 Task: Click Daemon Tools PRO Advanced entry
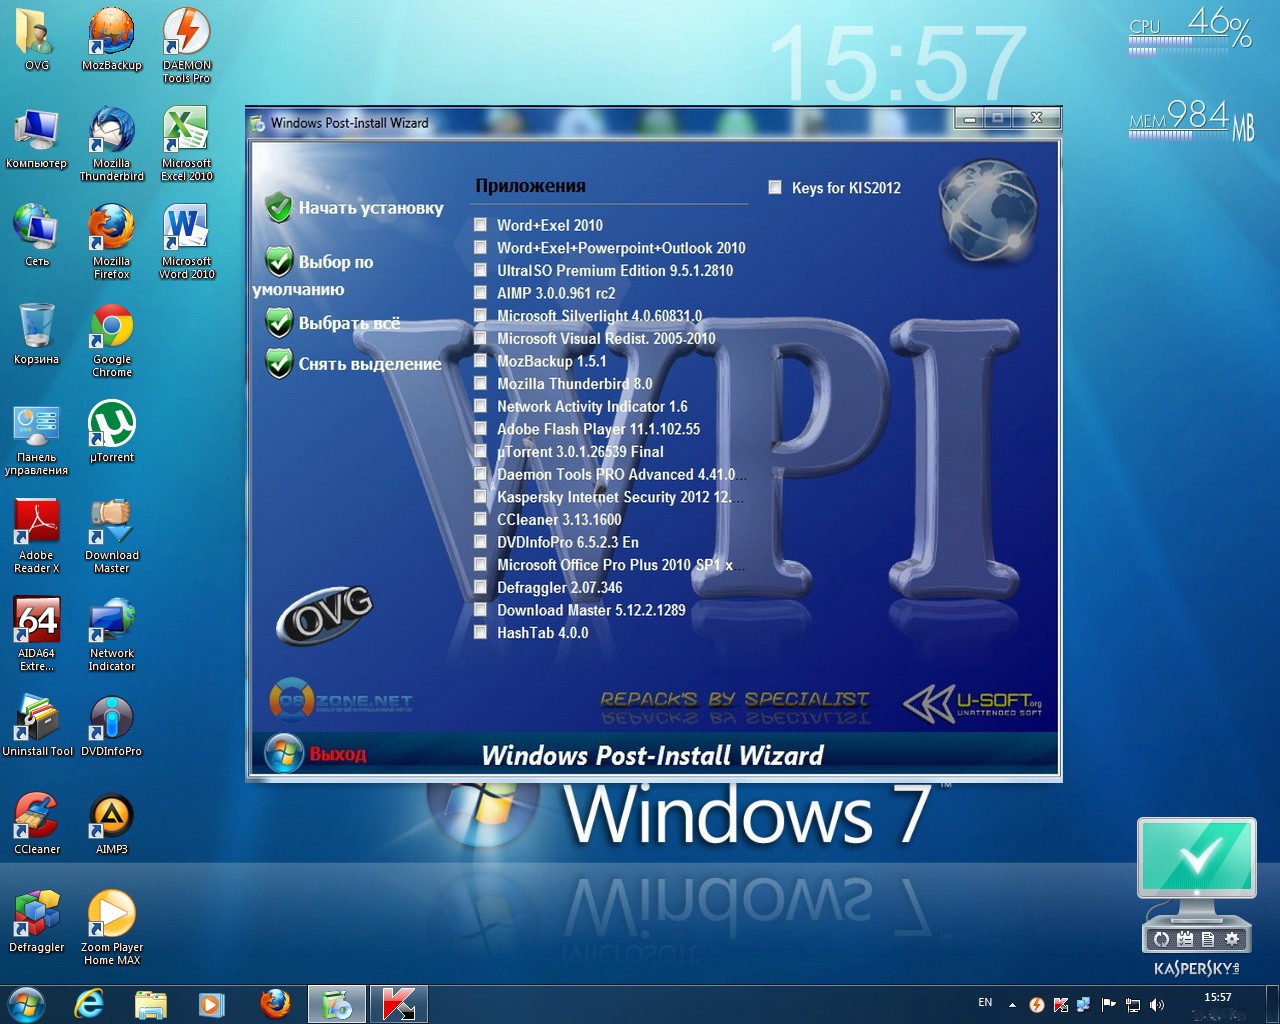click(x=619, y=475)
